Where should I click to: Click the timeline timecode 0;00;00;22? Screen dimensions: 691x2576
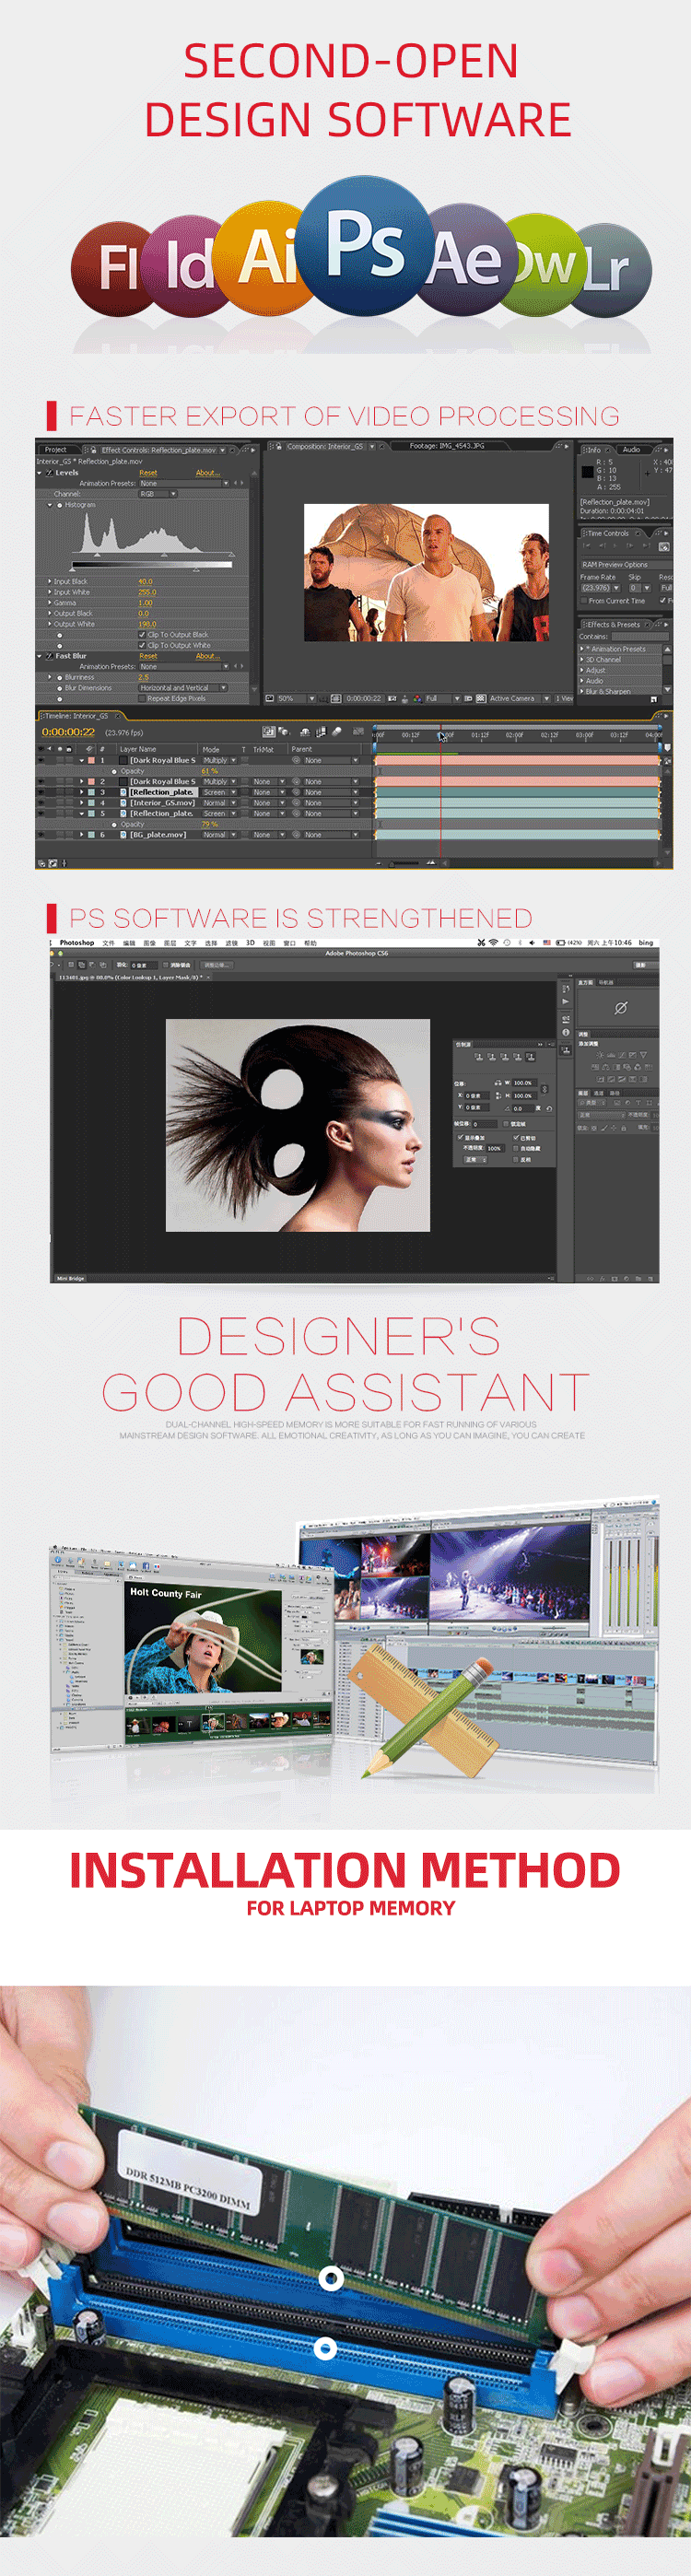coord(68,732)
